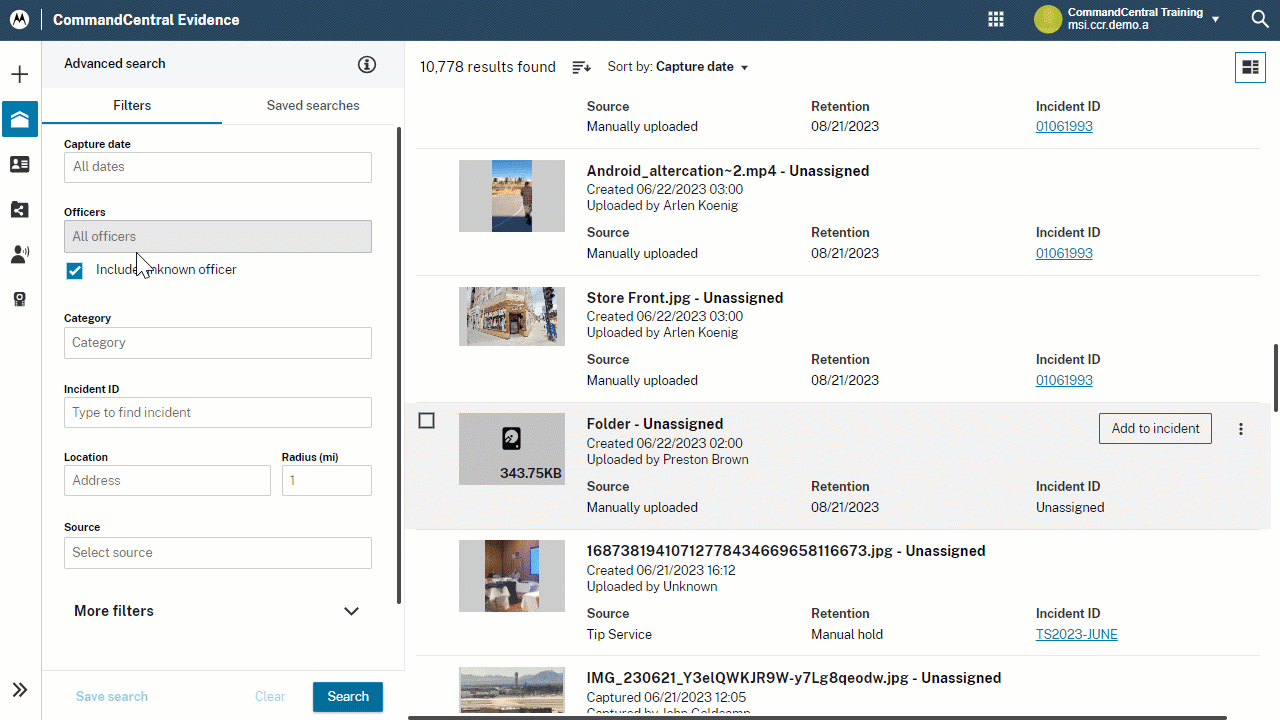Screen dimensions: 1280x720
Task: Click the share icon in sidebar
Action: 20,209
